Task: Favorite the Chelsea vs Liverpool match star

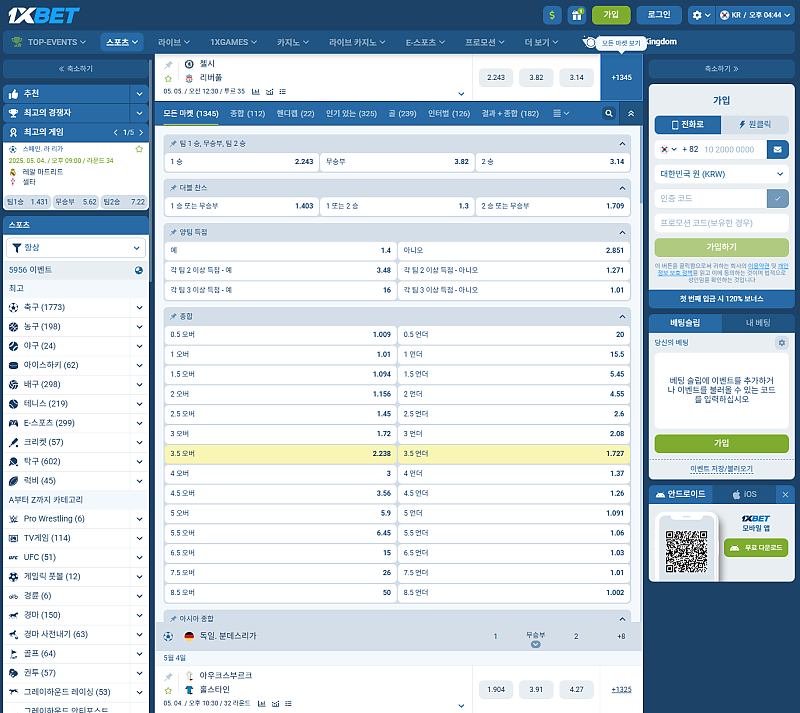Action: (x=169, y=77)
